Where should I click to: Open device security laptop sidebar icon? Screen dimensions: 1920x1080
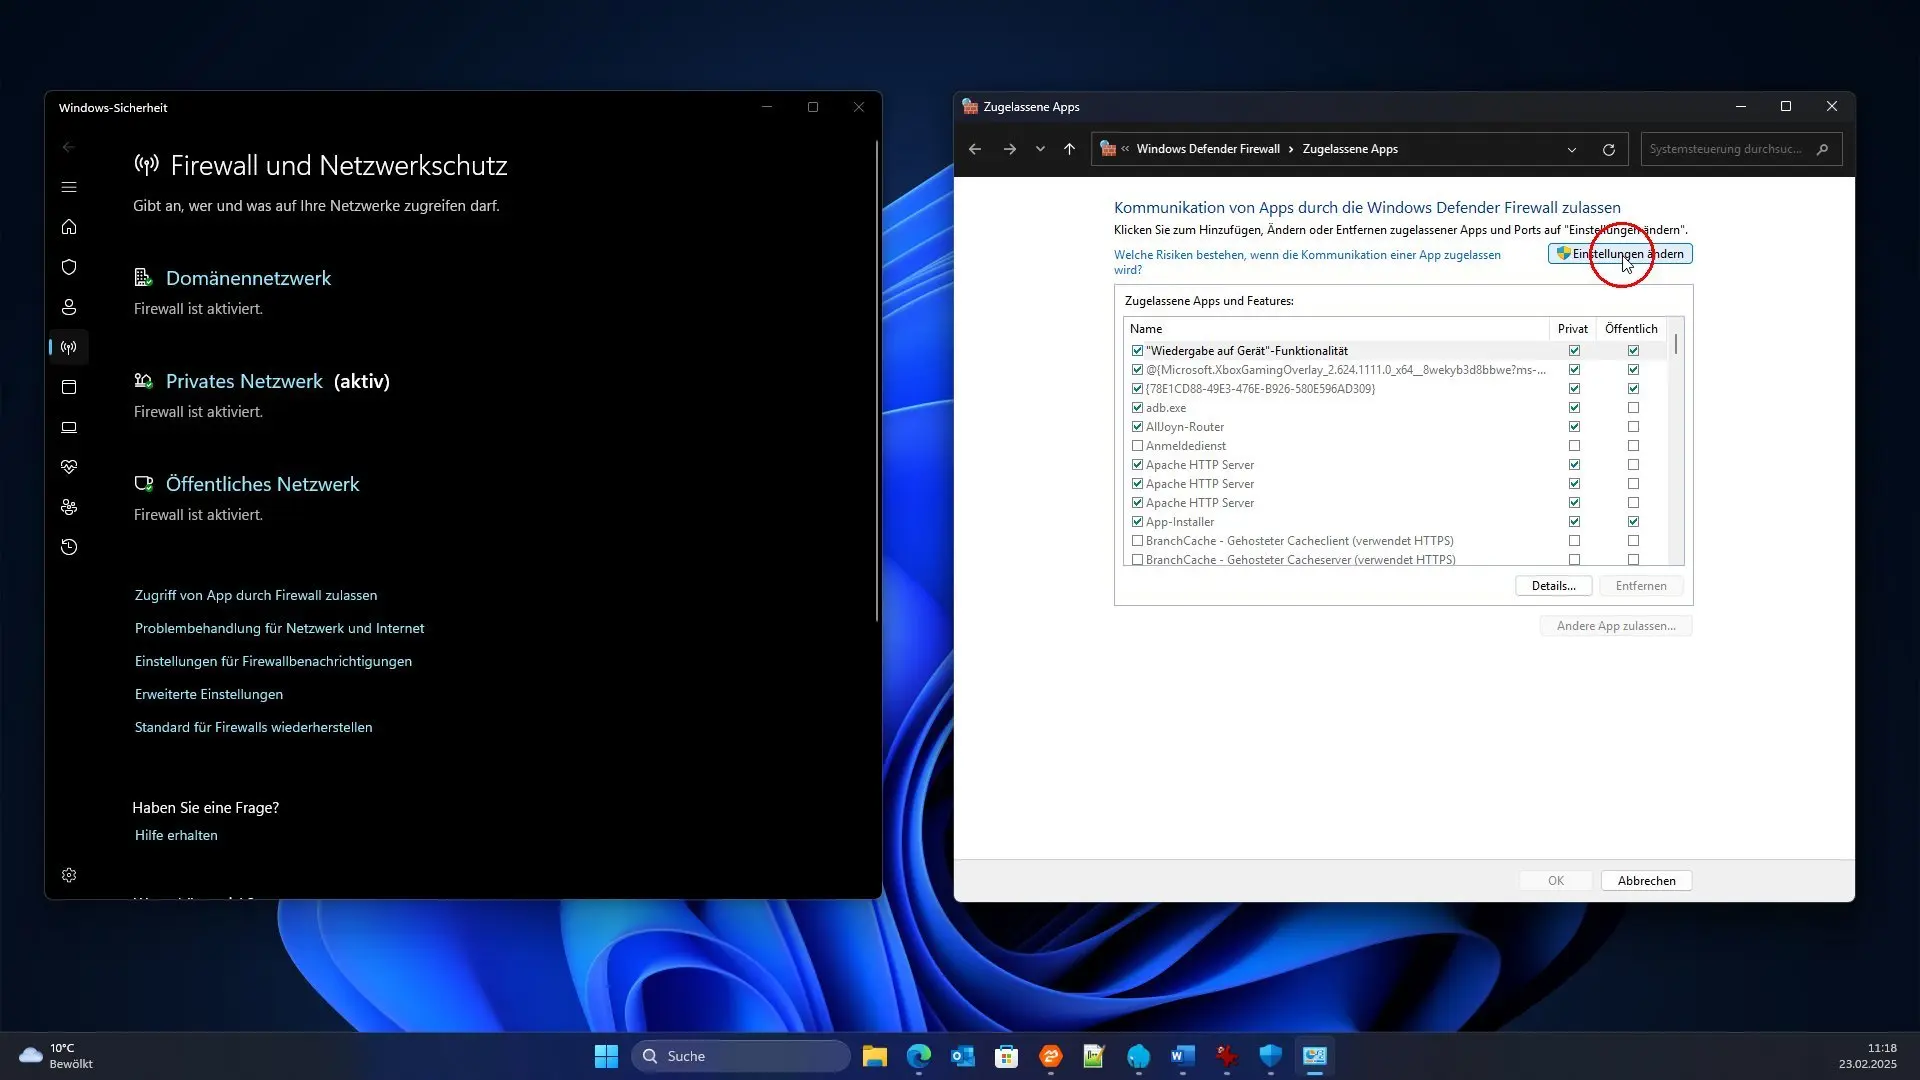pos(69,427)
